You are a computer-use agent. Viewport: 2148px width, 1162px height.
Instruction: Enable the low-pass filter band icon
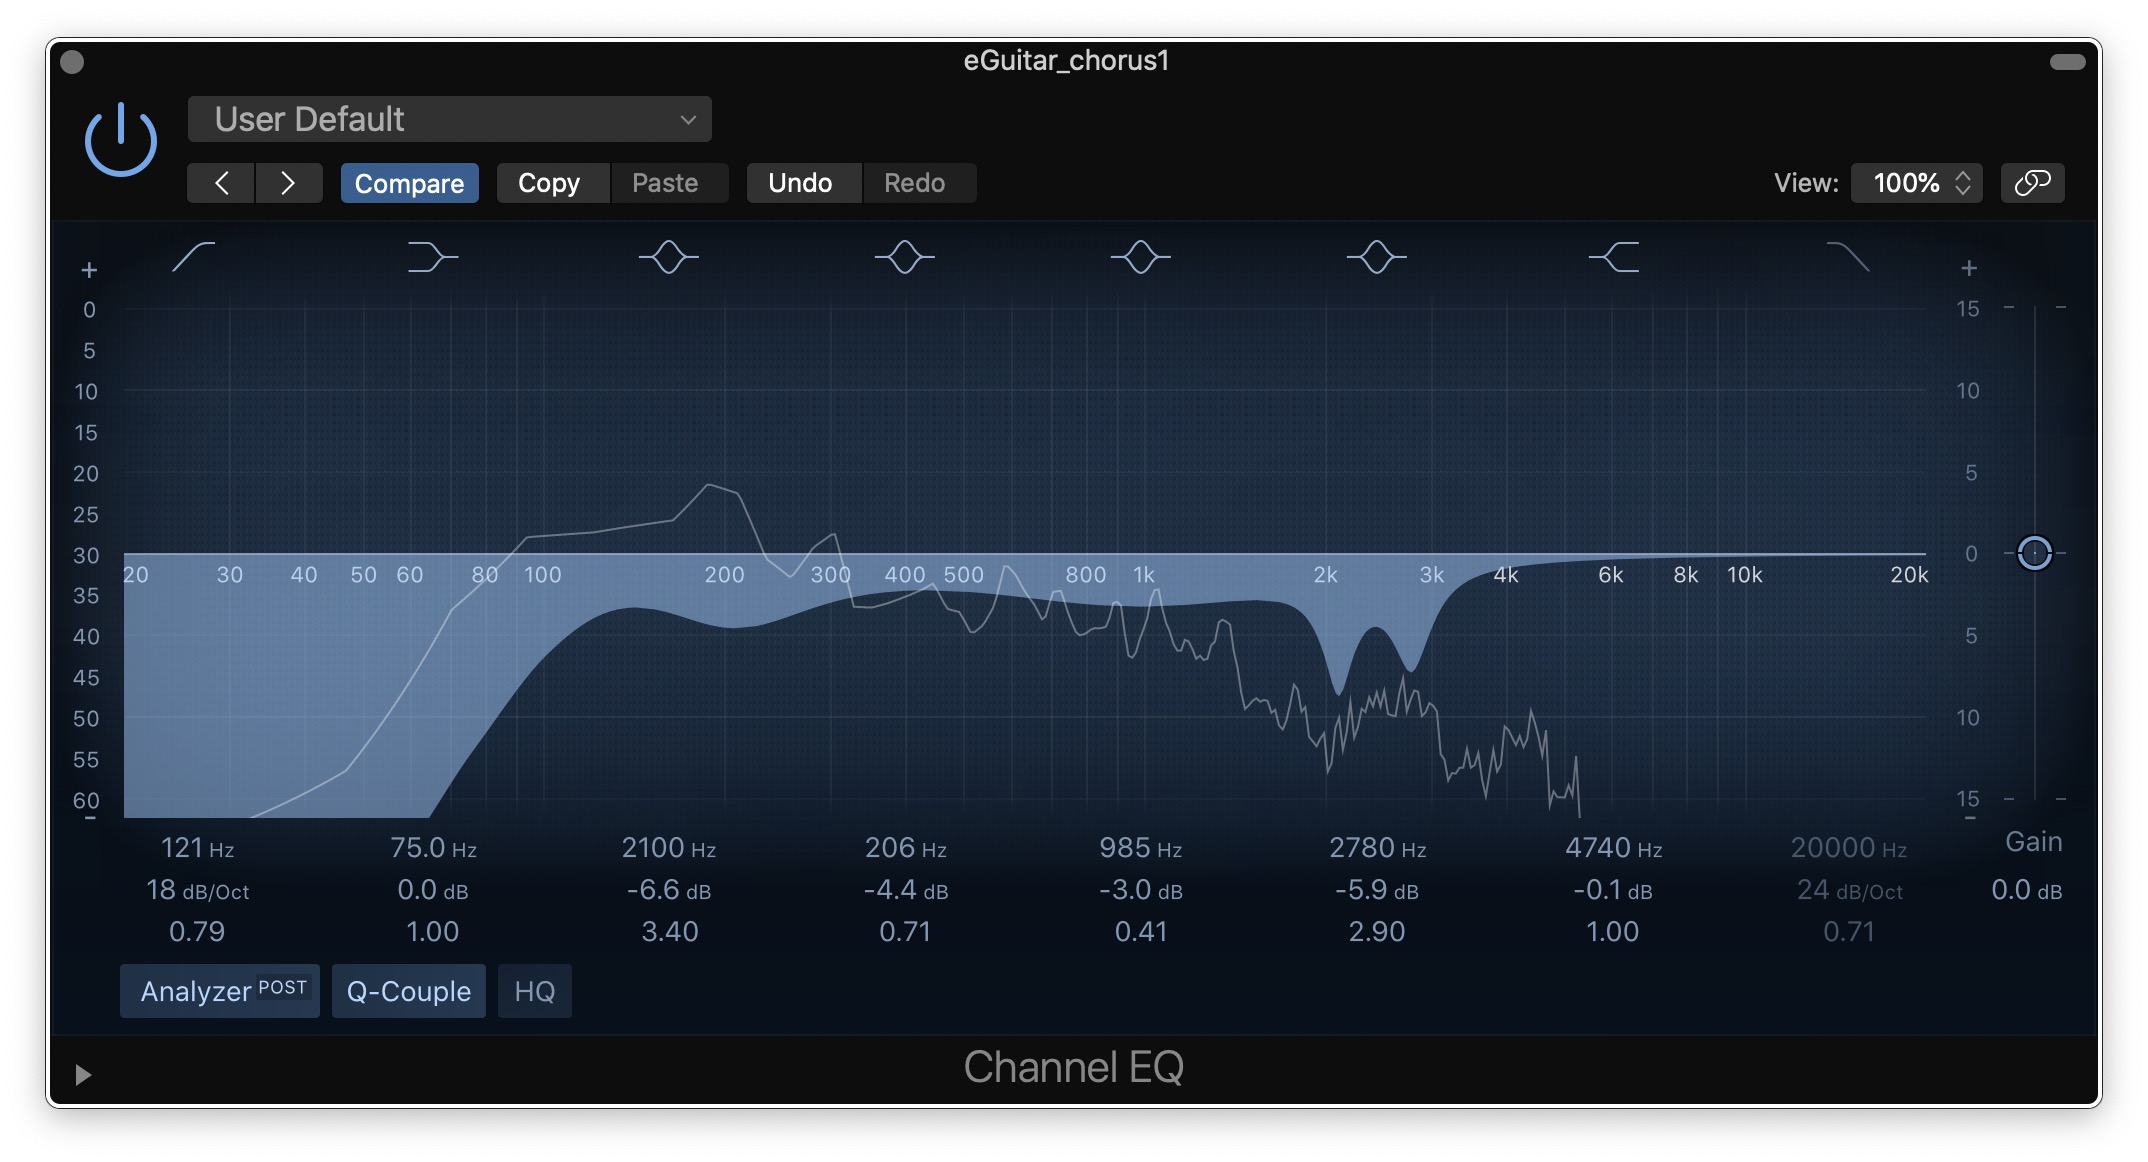pos(1848,257)
